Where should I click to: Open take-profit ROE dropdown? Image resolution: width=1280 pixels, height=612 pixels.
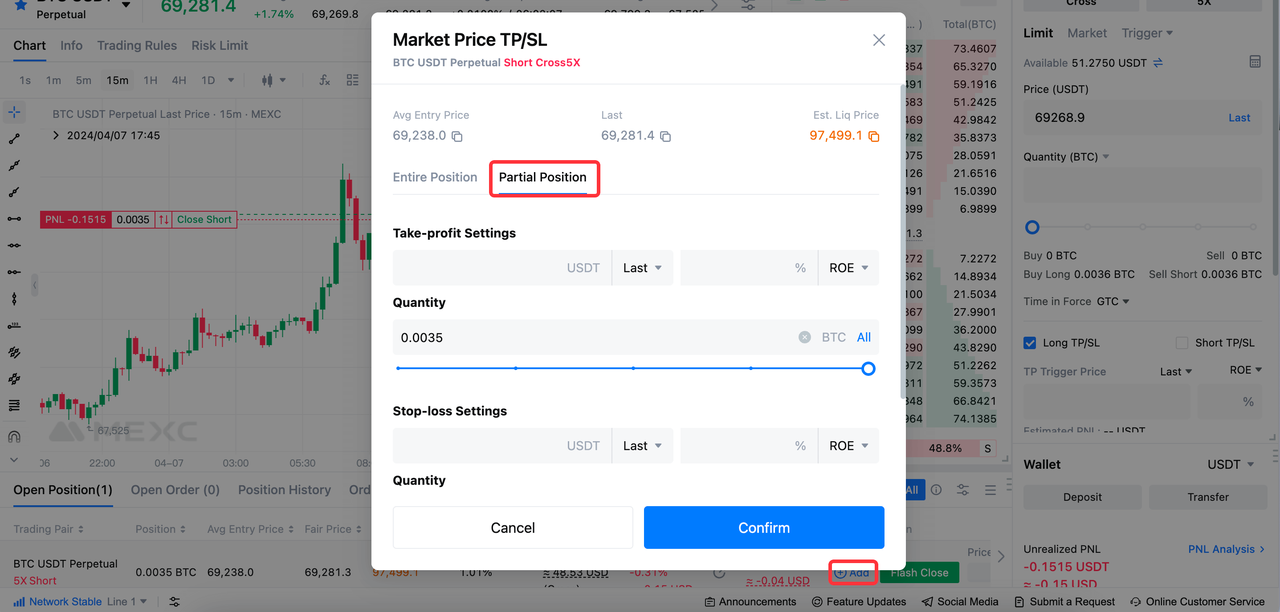848,268
